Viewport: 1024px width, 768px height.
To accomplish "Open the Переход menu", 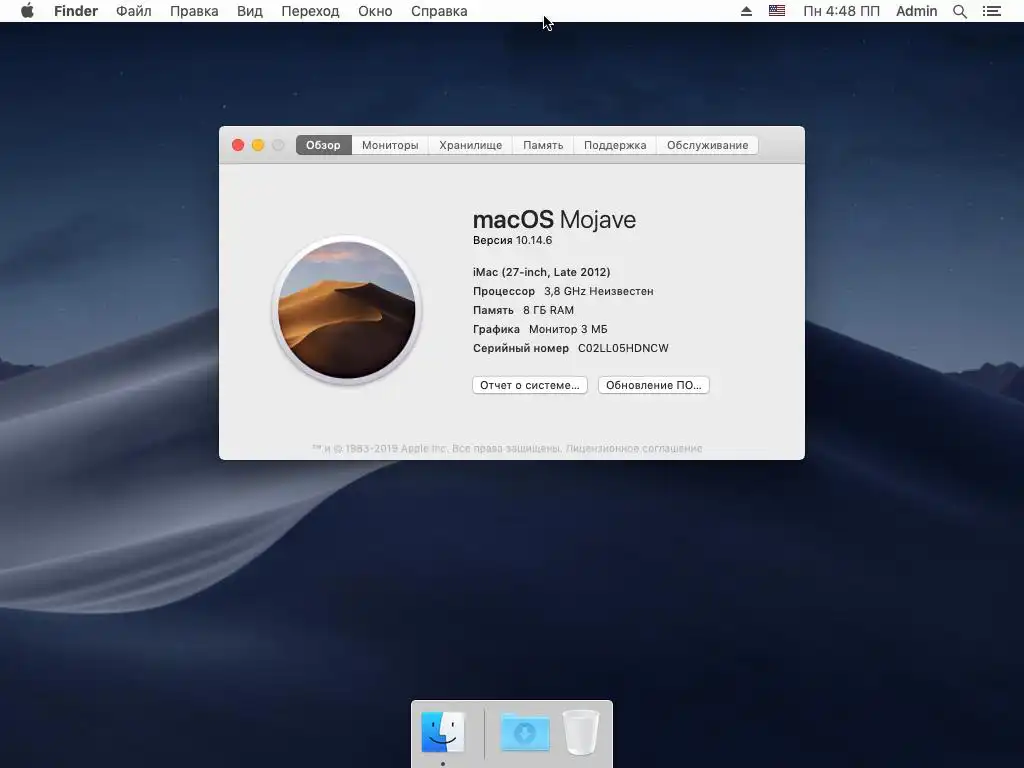I will pos(310,11).
